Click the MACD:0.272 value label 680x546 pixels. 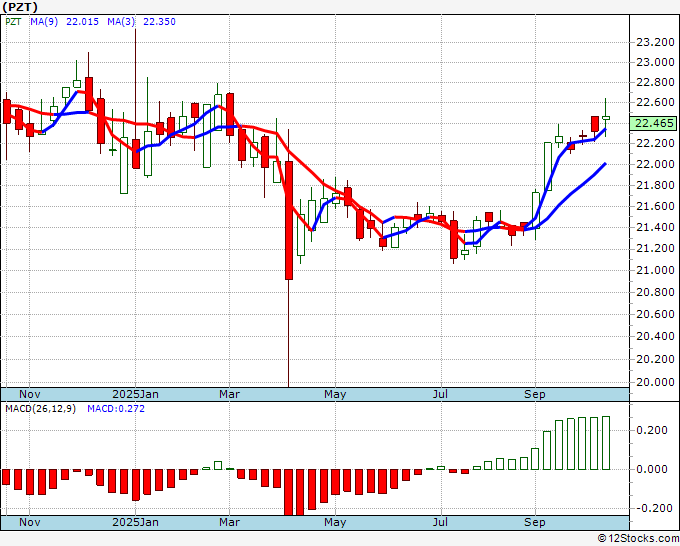click(115, 408)
